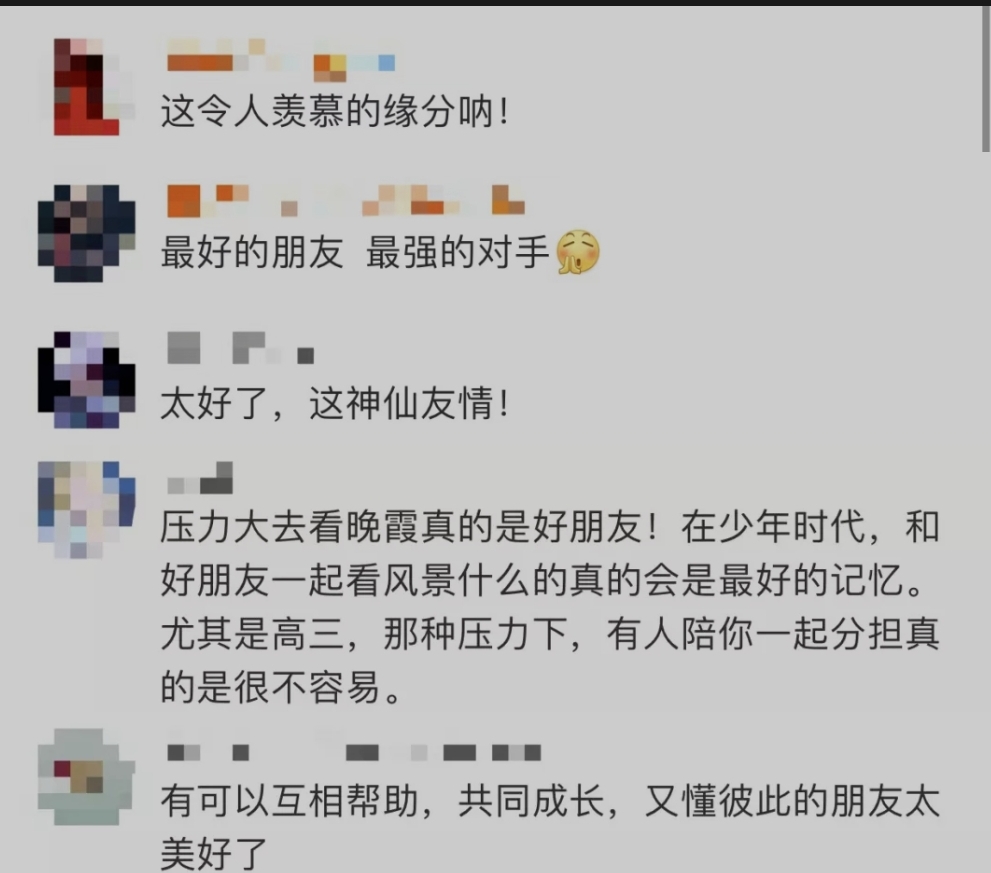Select the comment ending with 太美好了
Image resolution: width=991 pixels, height=873 pixels.
550,827
